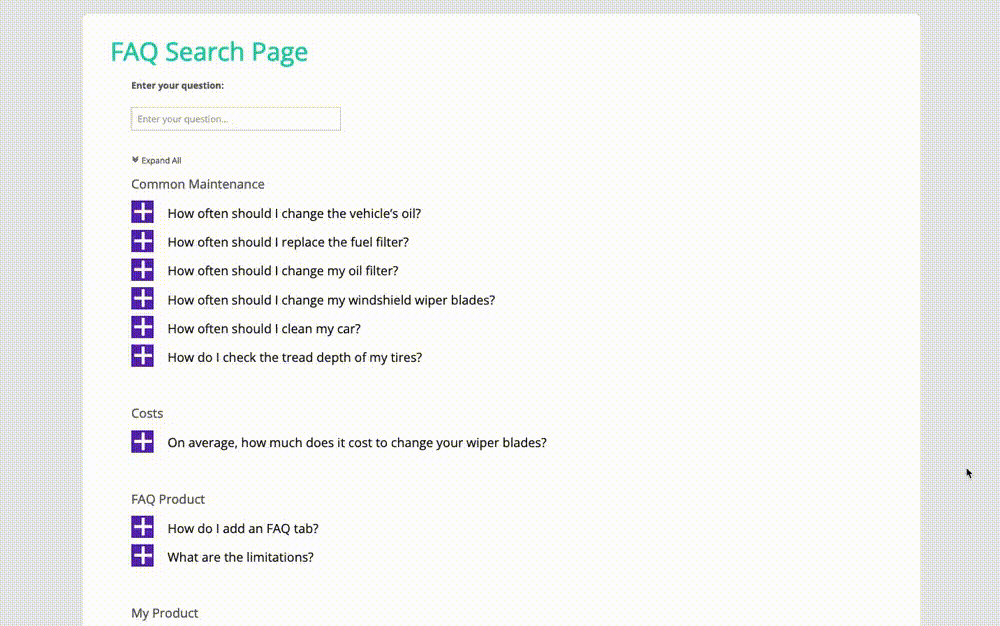Click the FAQ Product category heading
The image size is (1000, 626).
pos(168,499)
